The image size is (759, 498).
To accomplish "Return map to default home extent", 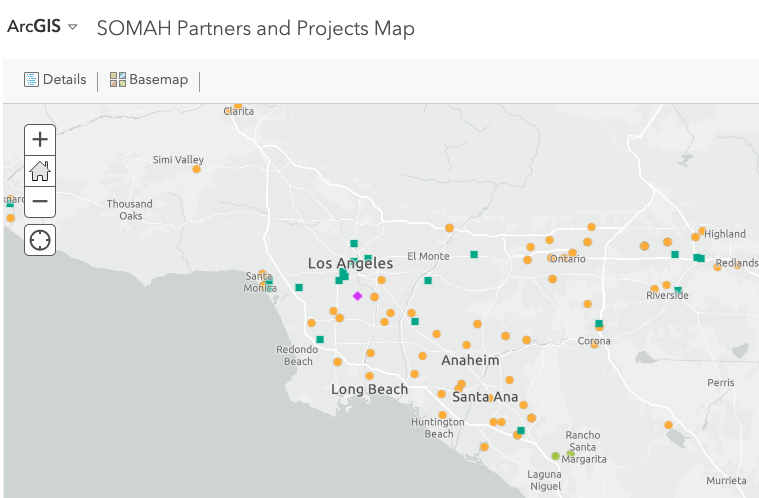I will 40,170.
